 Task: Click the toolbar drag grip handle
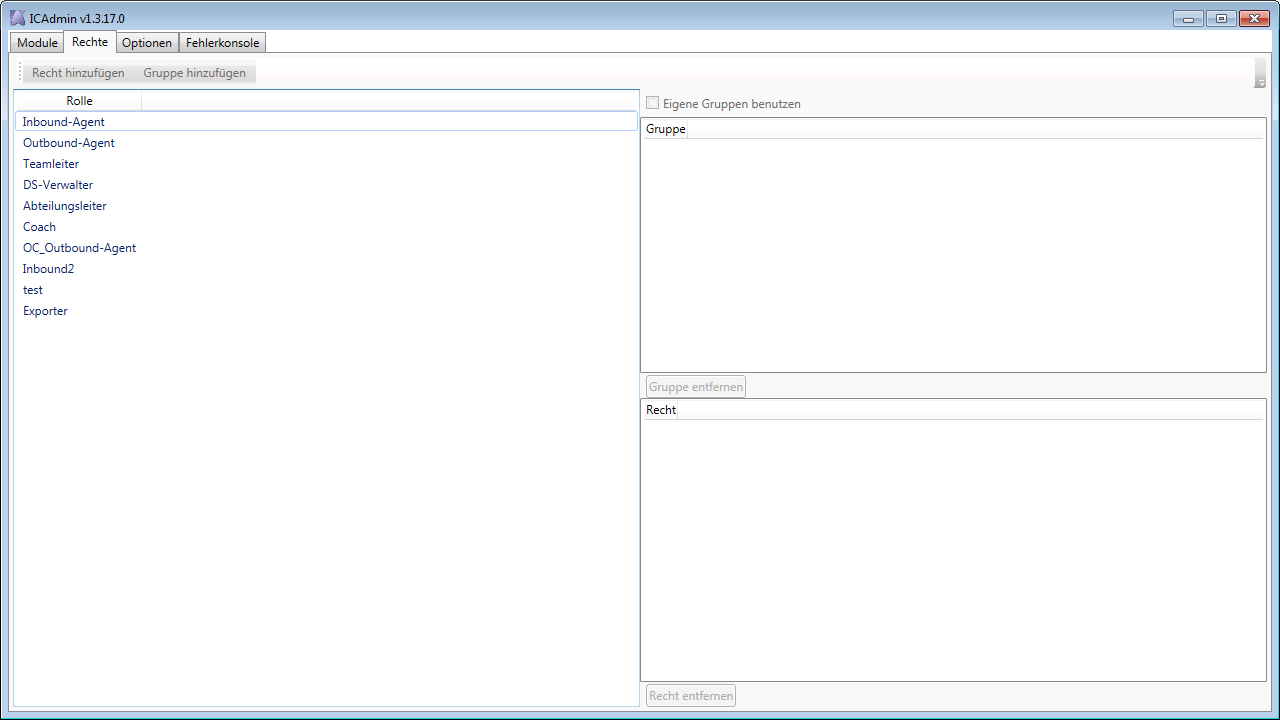[x=19, y=73]
